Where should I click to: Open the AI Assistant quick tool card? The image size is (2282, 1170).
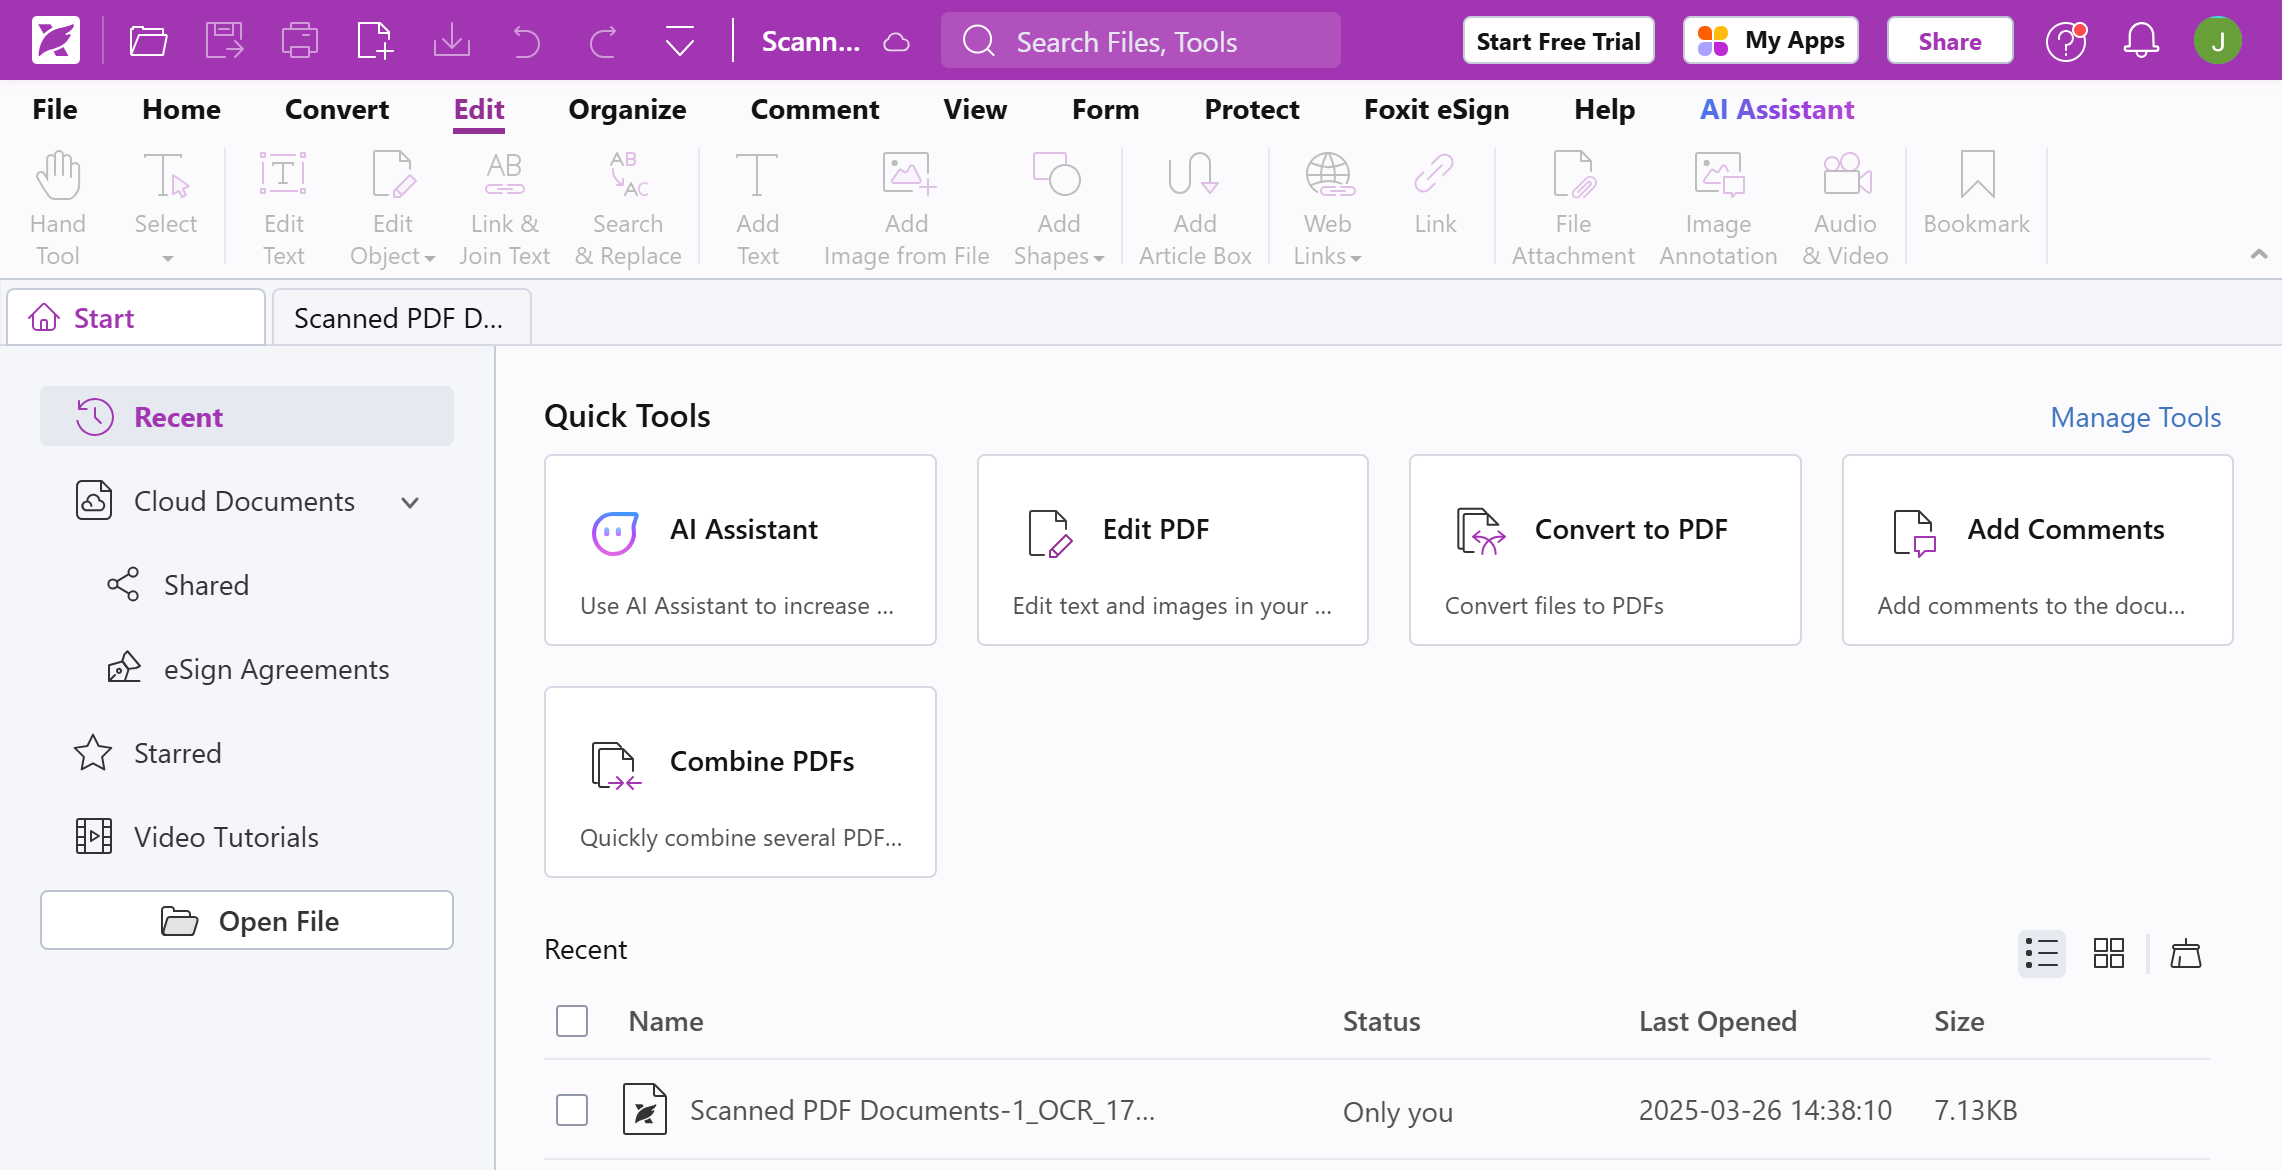click(x=740, y=550)
